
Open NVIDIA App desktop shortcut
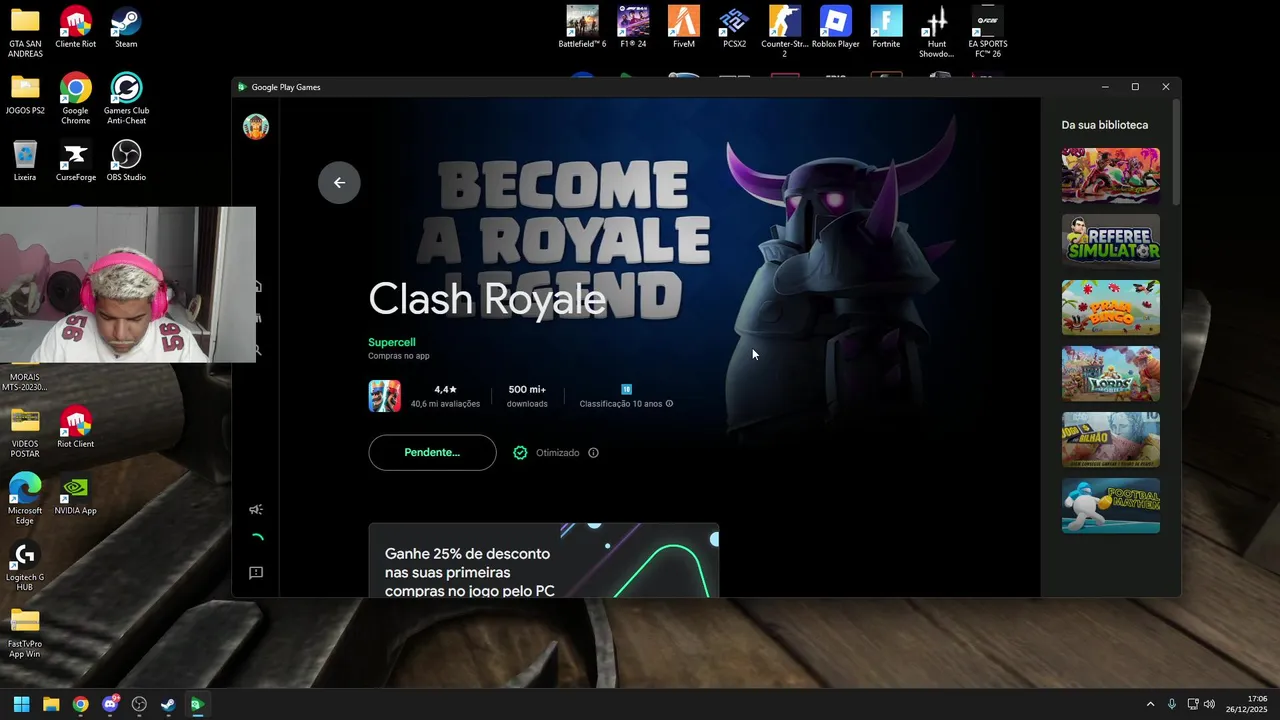(75, 495)
